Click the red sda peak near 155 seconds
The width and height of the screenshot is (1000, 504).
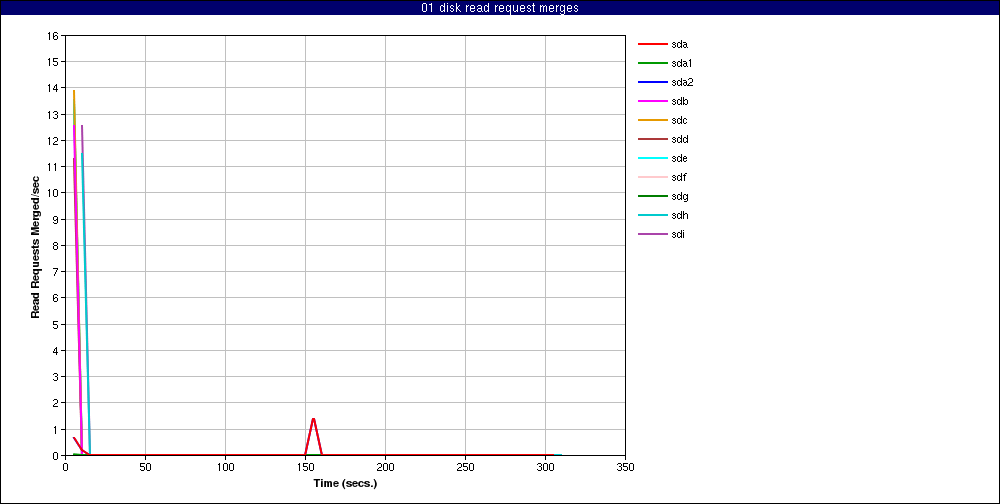click(313, 419)
